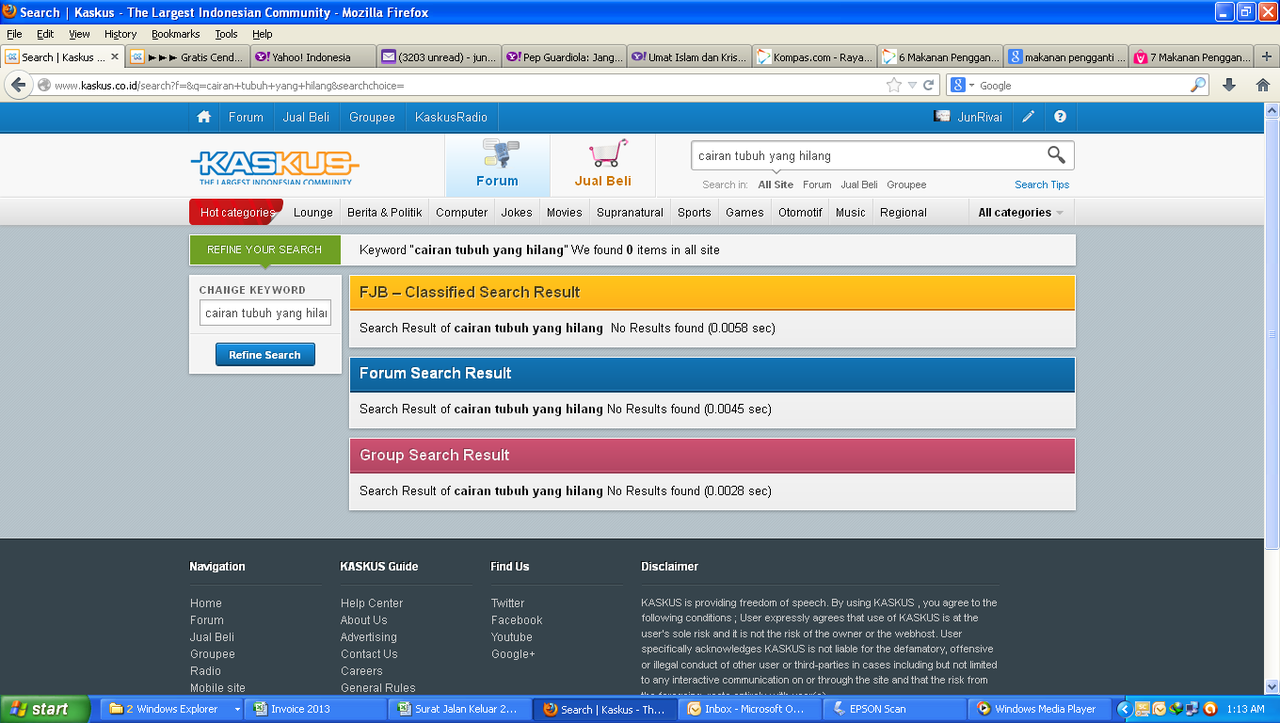Expand the Windows Explorer taskbar group arrow
The height and width of the screenshot is (723, 1280).
click(238, 709)
